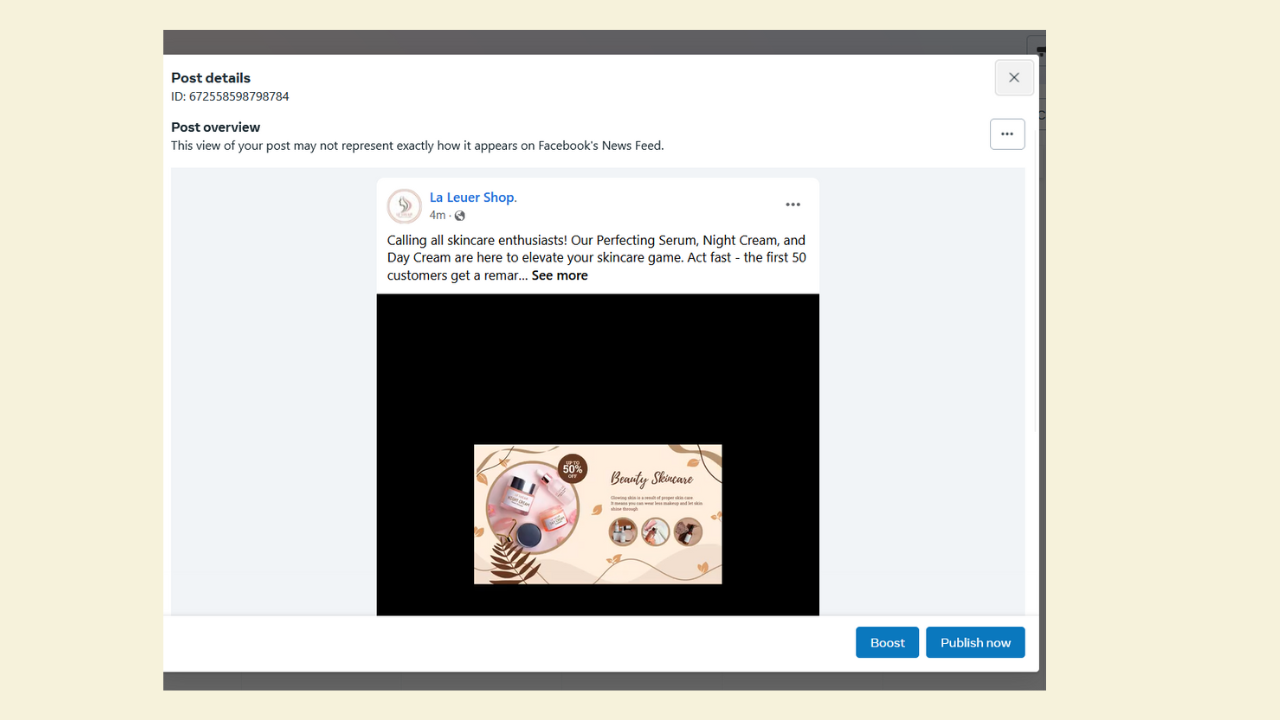Click the 4m post timestamp
1280x720 pixels.
[x=438, y=215]
